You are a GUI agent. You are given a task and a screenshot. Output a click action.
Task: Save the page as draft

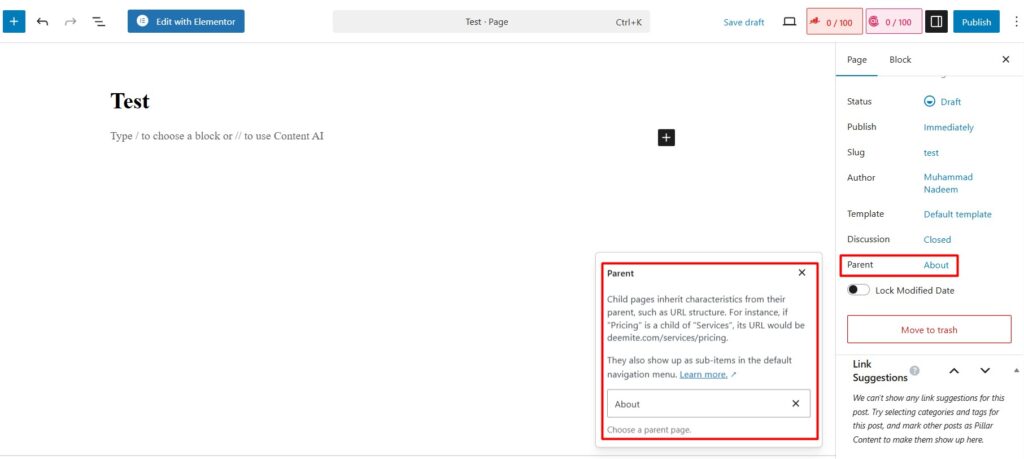point(744,22)
